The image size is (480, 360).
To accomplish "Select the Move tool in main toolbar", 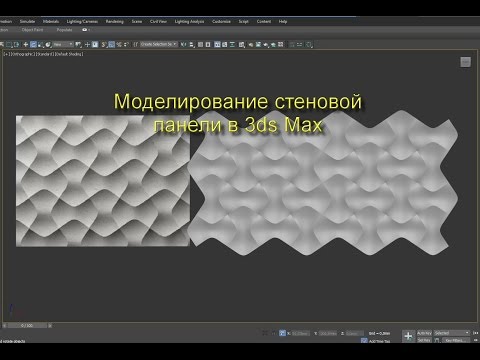I will click(26, 44).
